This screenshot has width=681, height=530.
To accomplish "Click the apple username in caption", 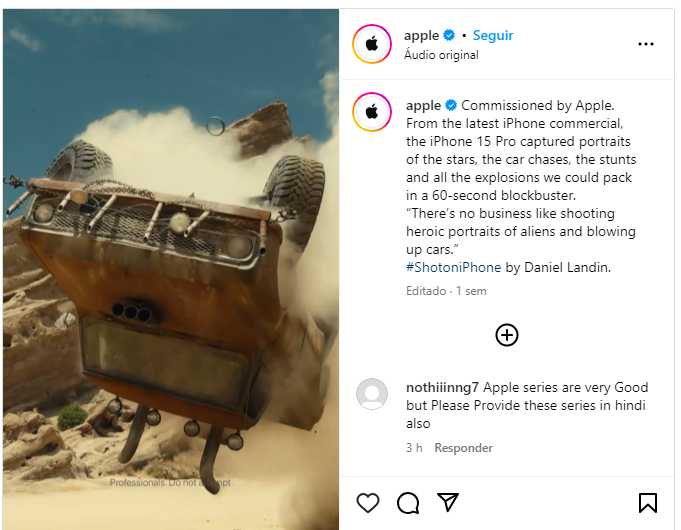I will click(x=423, y=105).
